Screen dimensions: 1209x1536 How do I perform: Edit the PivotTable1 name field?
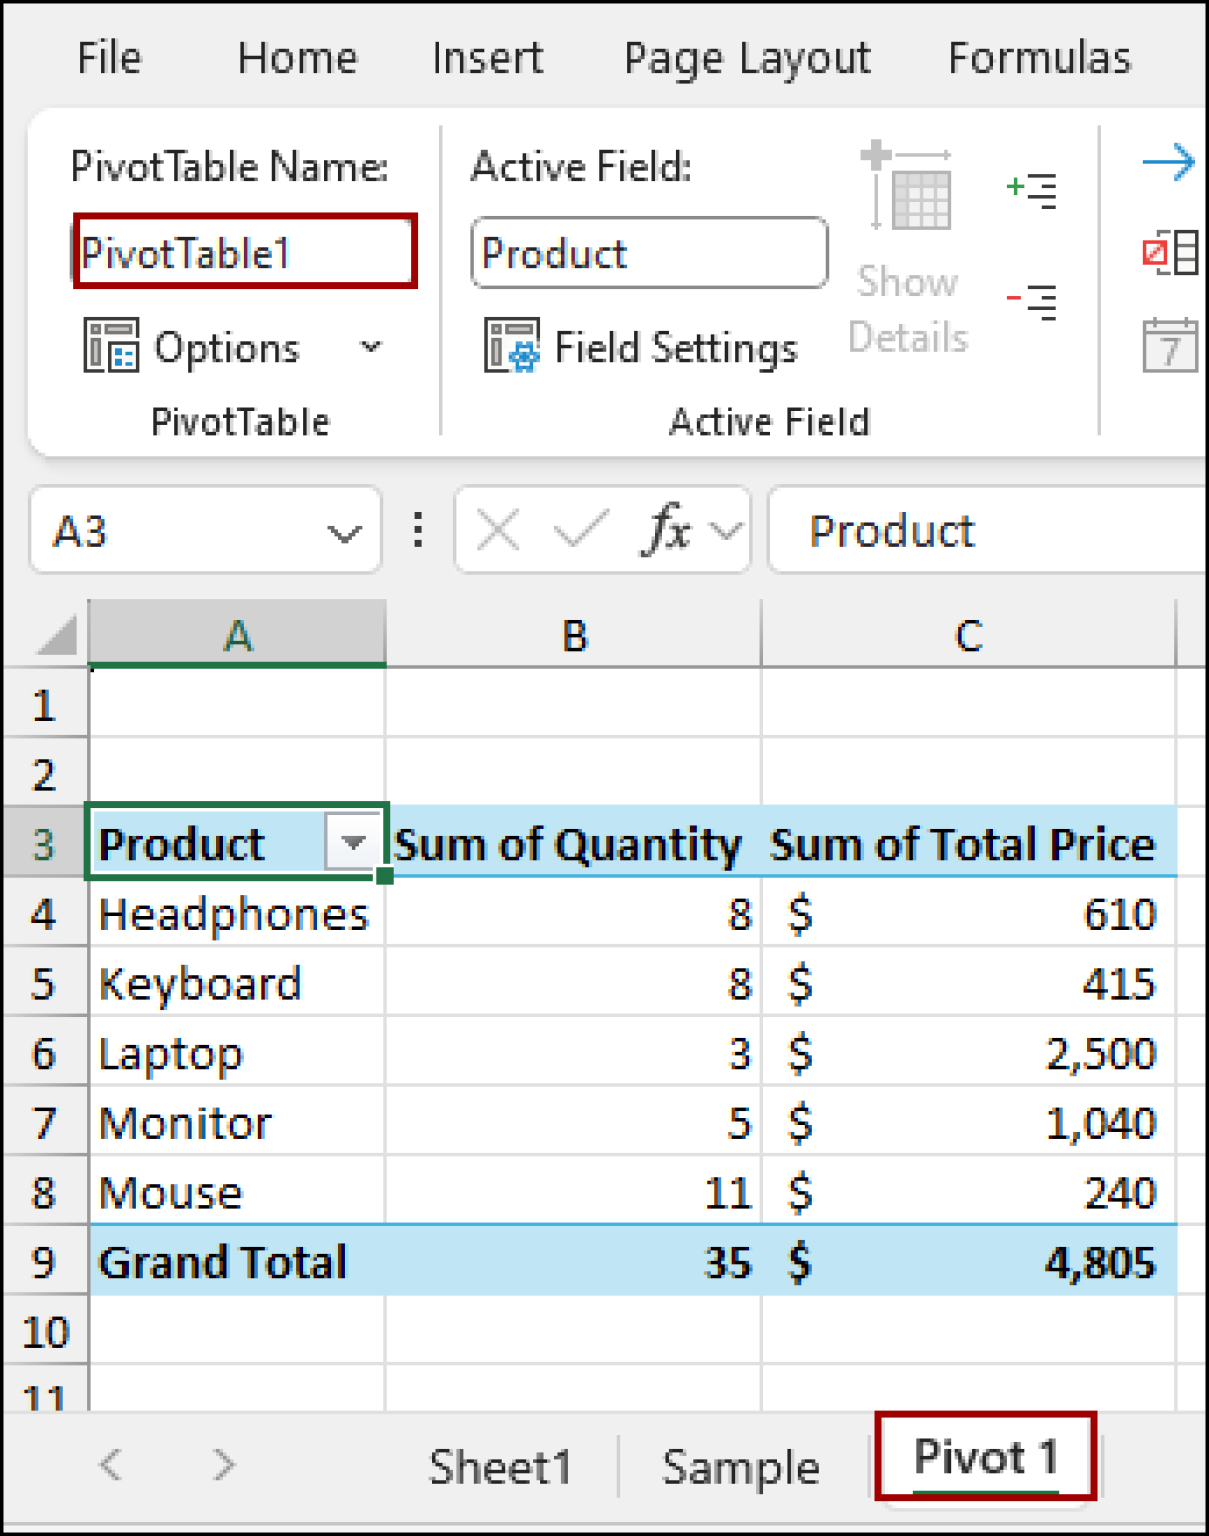pos(243,252)
